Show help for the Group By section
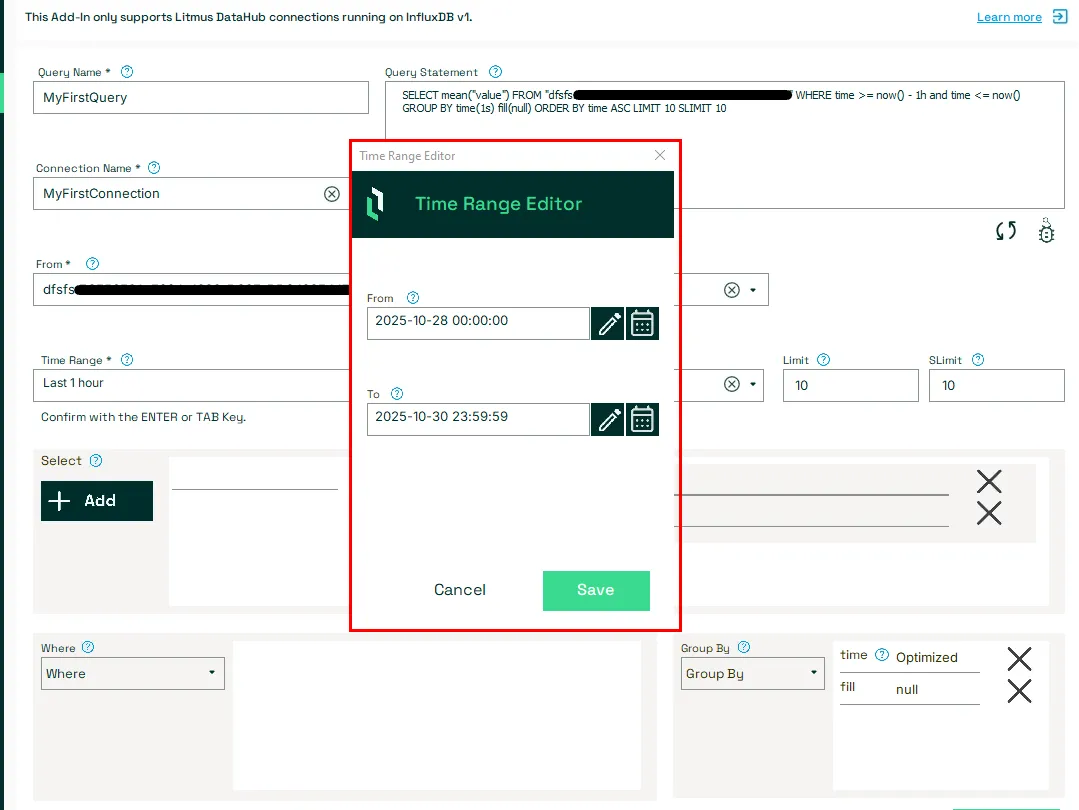The width and height of the screenshot is (1079, 810). 744,647
